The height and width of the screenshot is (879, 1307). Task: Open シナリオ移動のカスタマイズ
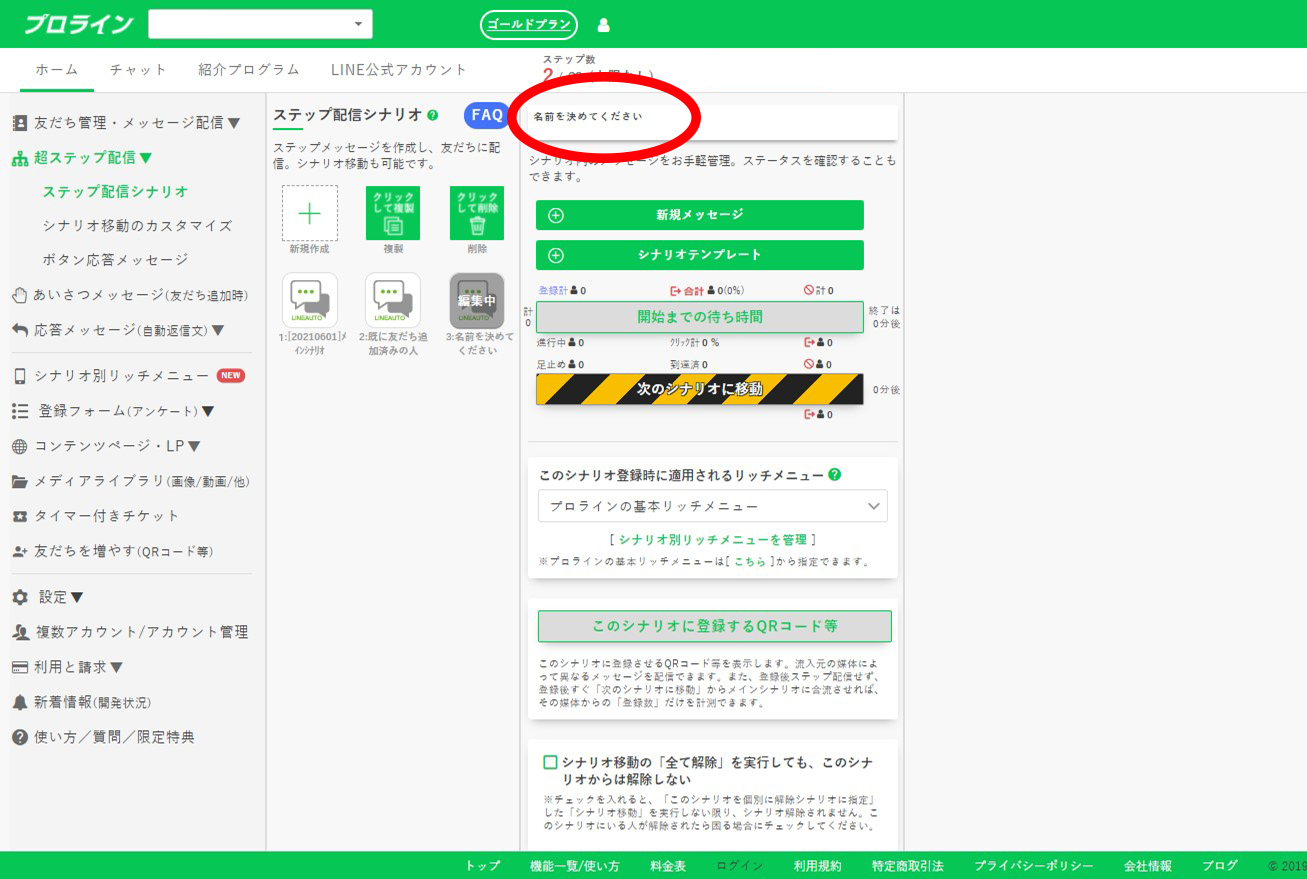pyautogui.click(x=137, y=226)
